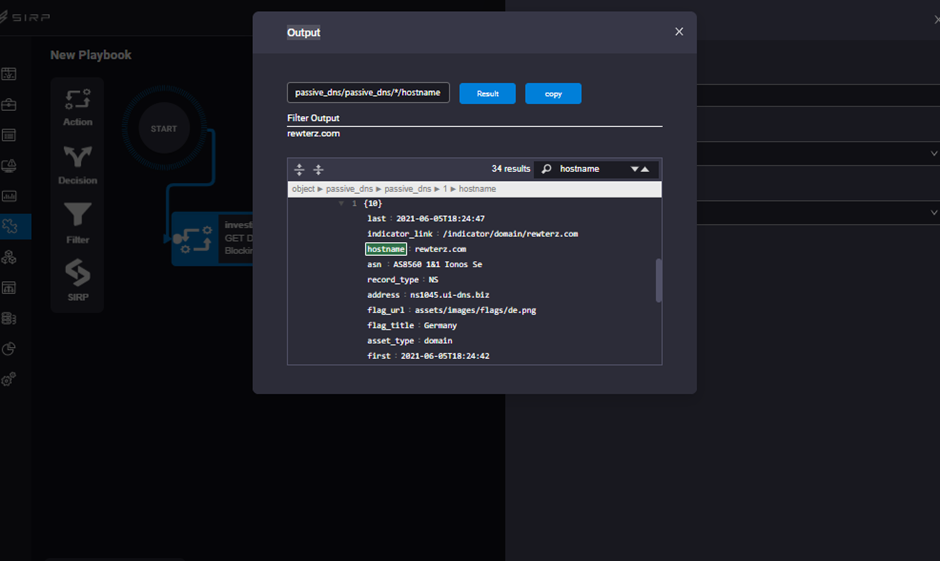Viewport: 940px width, 561px height.
Task: Click the 'first' timestamp 2021-06-05T18:24:42
Action: (x=445, y=356)
